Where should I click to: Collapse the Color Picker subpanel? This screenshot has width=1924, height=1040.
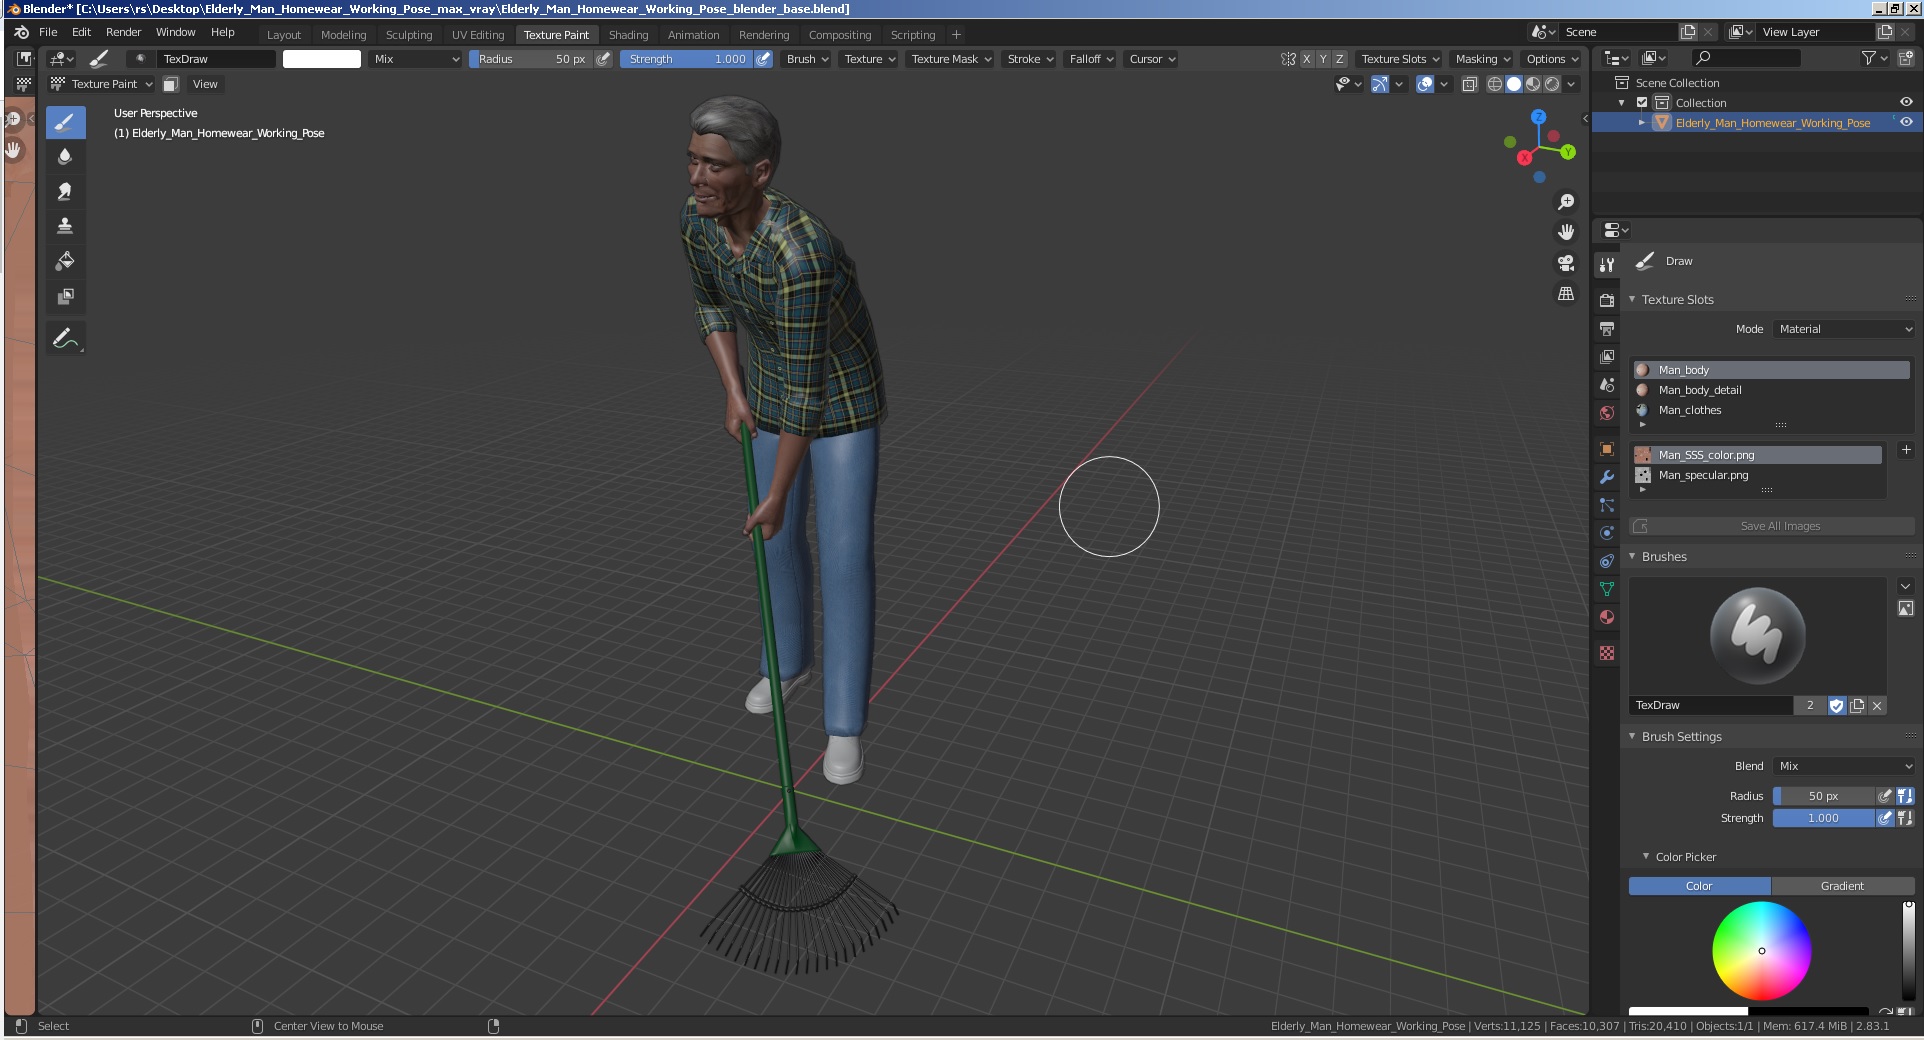click(1685, 857)
